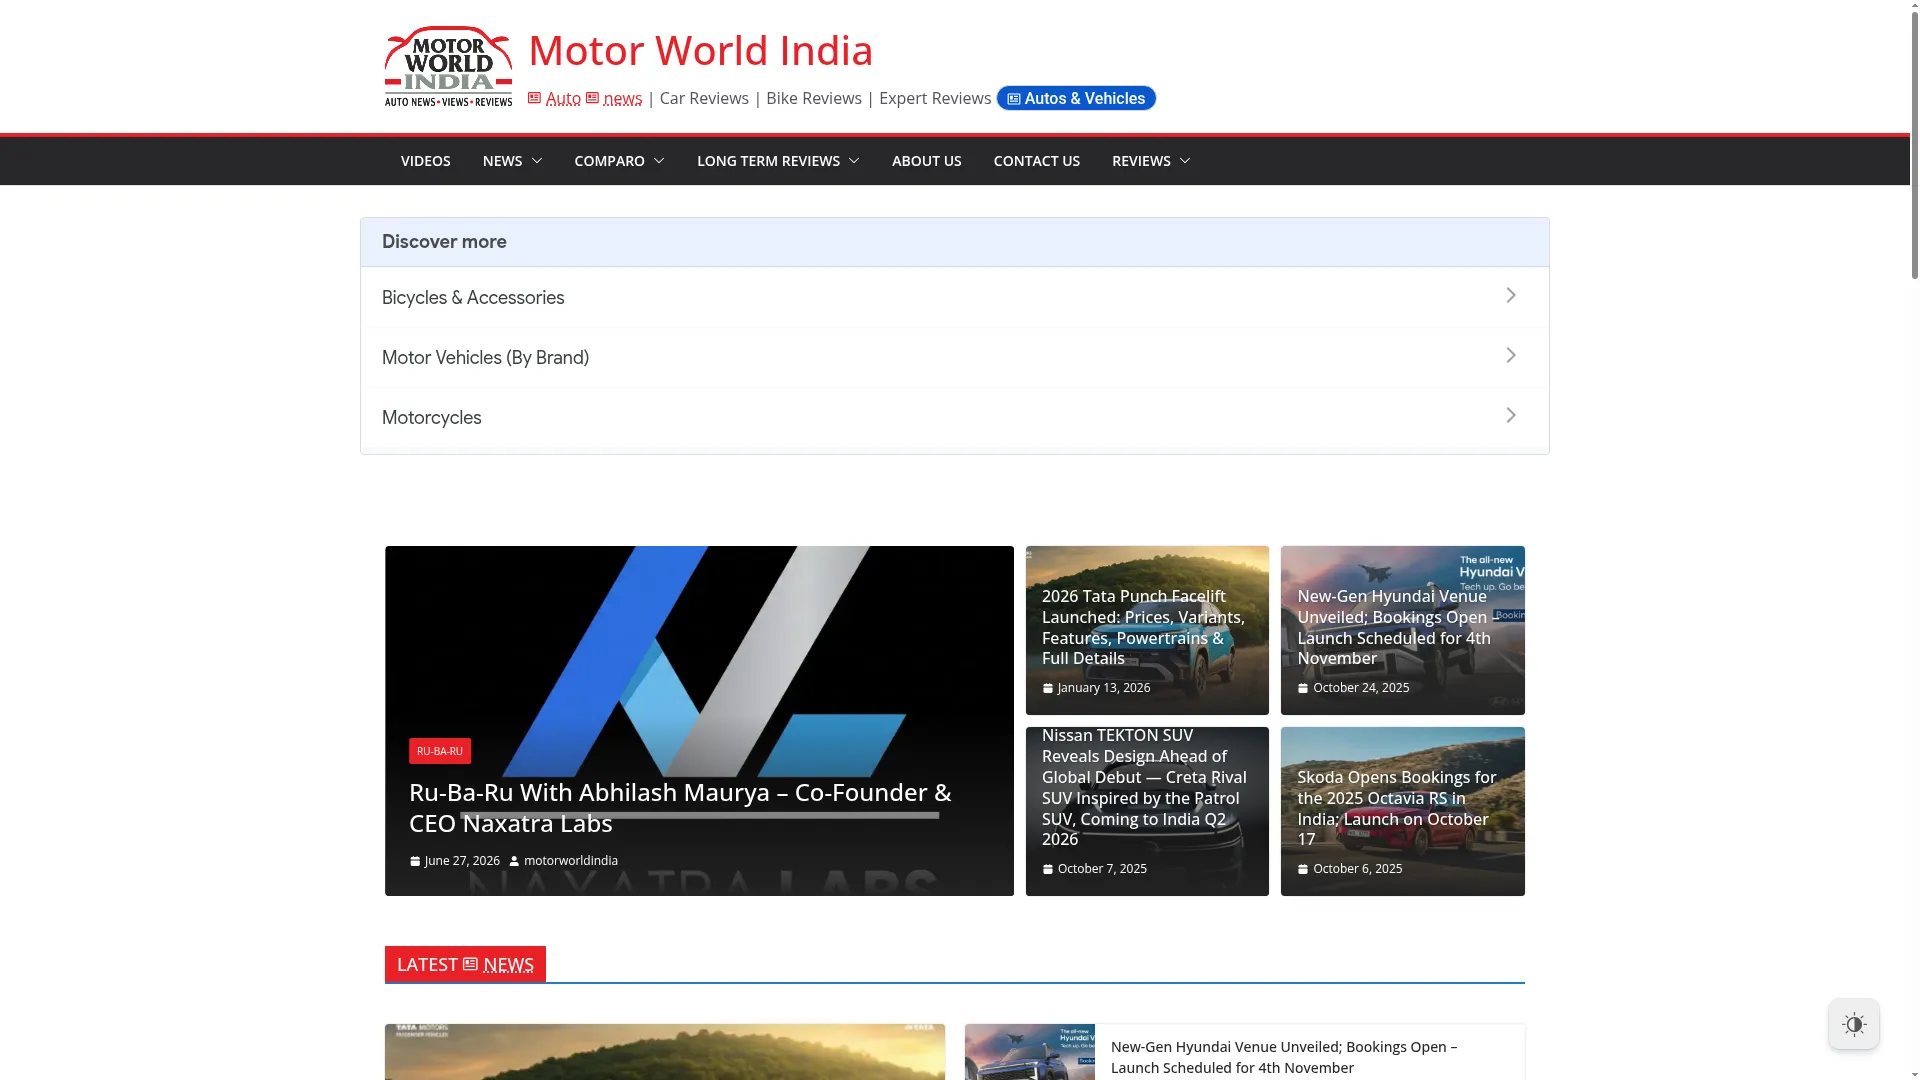This screenshot has width=1920, height=1080.
Task: Open the NEWS menu item
Action: (x=502, y=161)
